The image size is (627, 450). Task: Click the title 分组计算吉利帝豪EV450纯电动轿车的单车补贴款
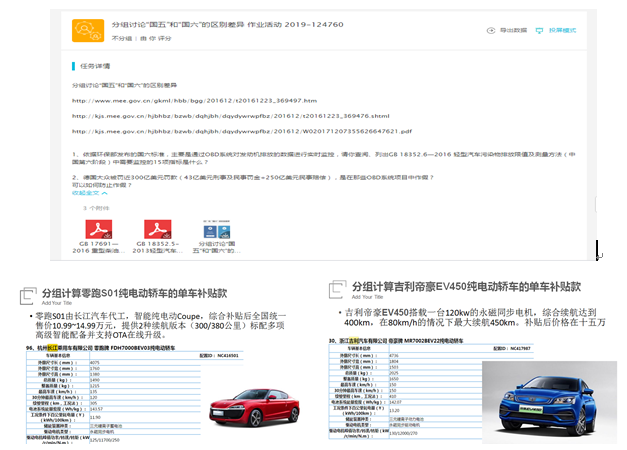point(466,287)
